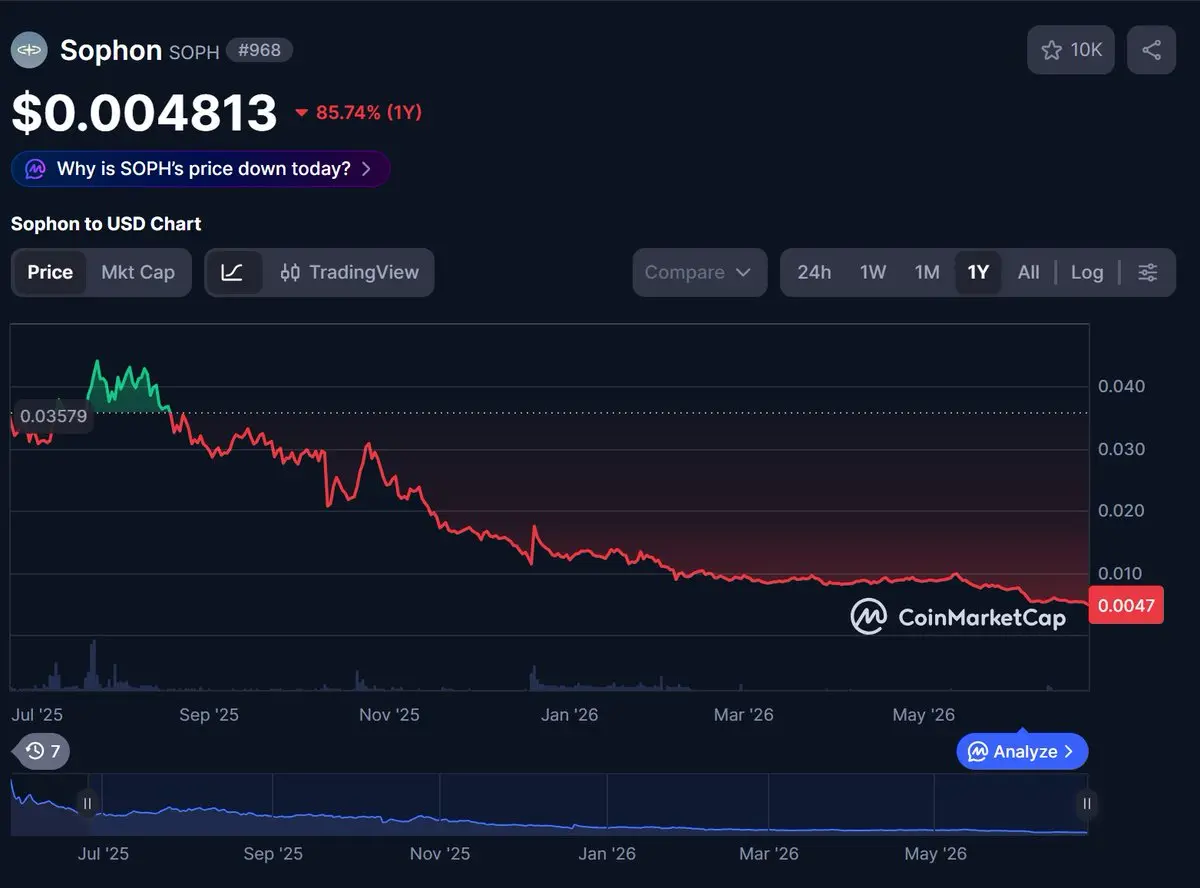Select the 1Y time range

[978, 272]
